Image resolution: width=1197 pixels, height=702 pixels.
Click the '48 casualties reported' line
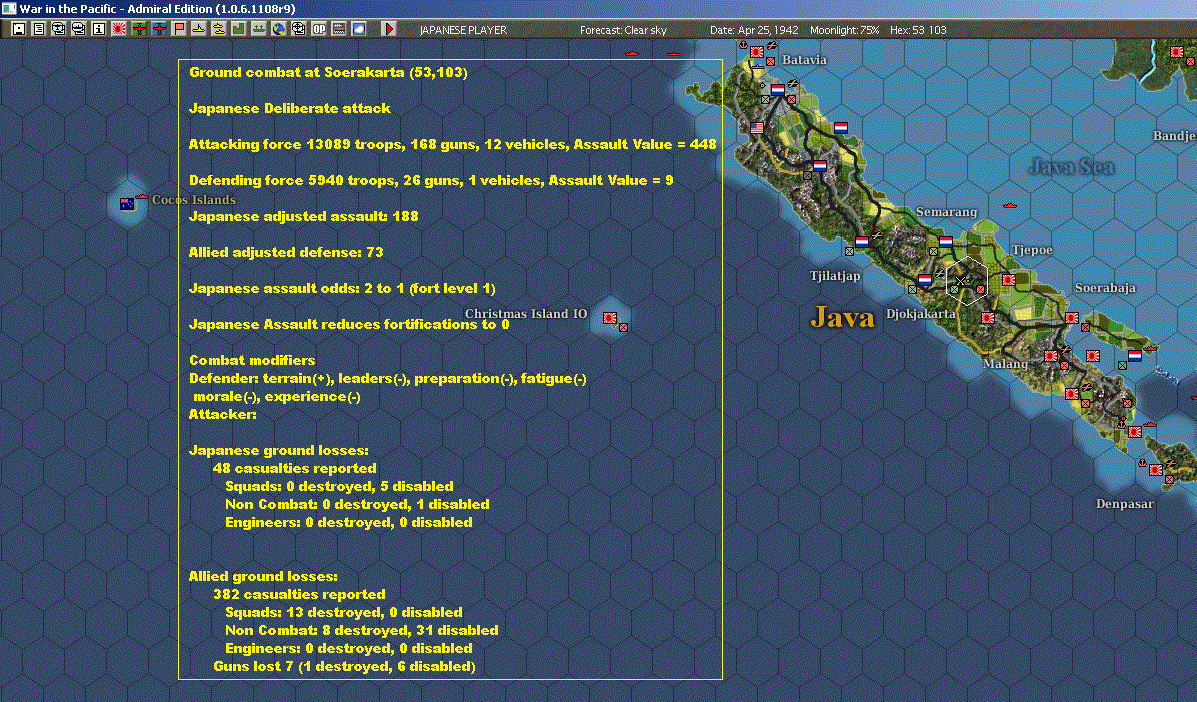[x=295, y=469]
